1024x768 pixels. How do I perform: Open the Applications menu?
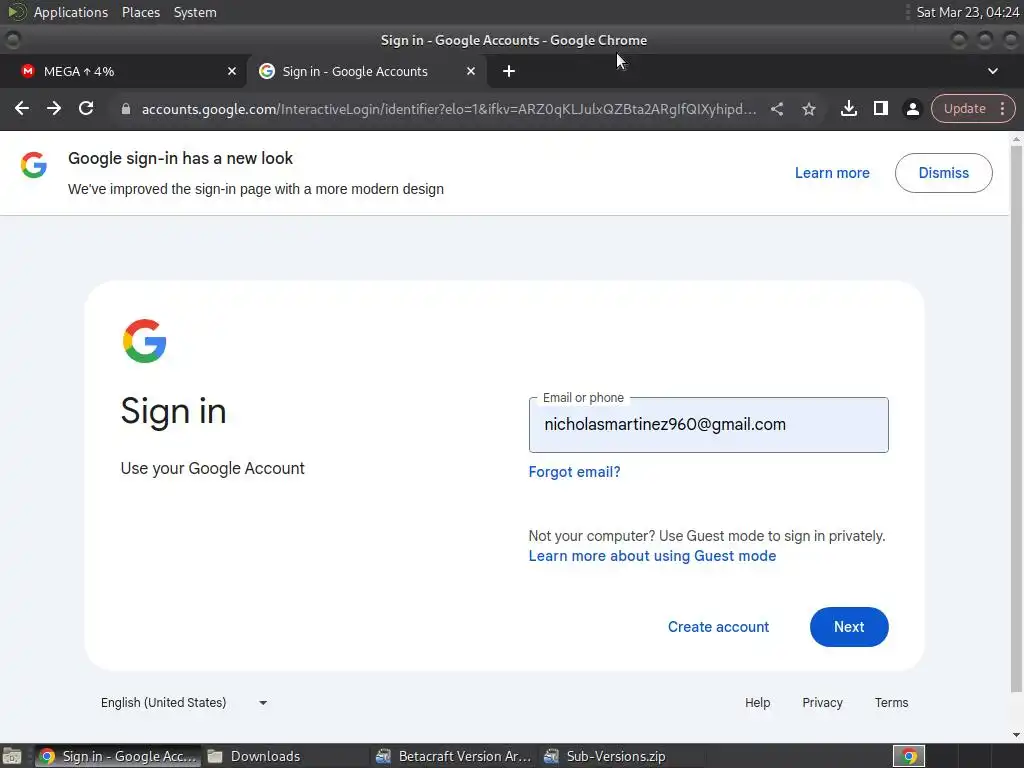click(71, 12)
